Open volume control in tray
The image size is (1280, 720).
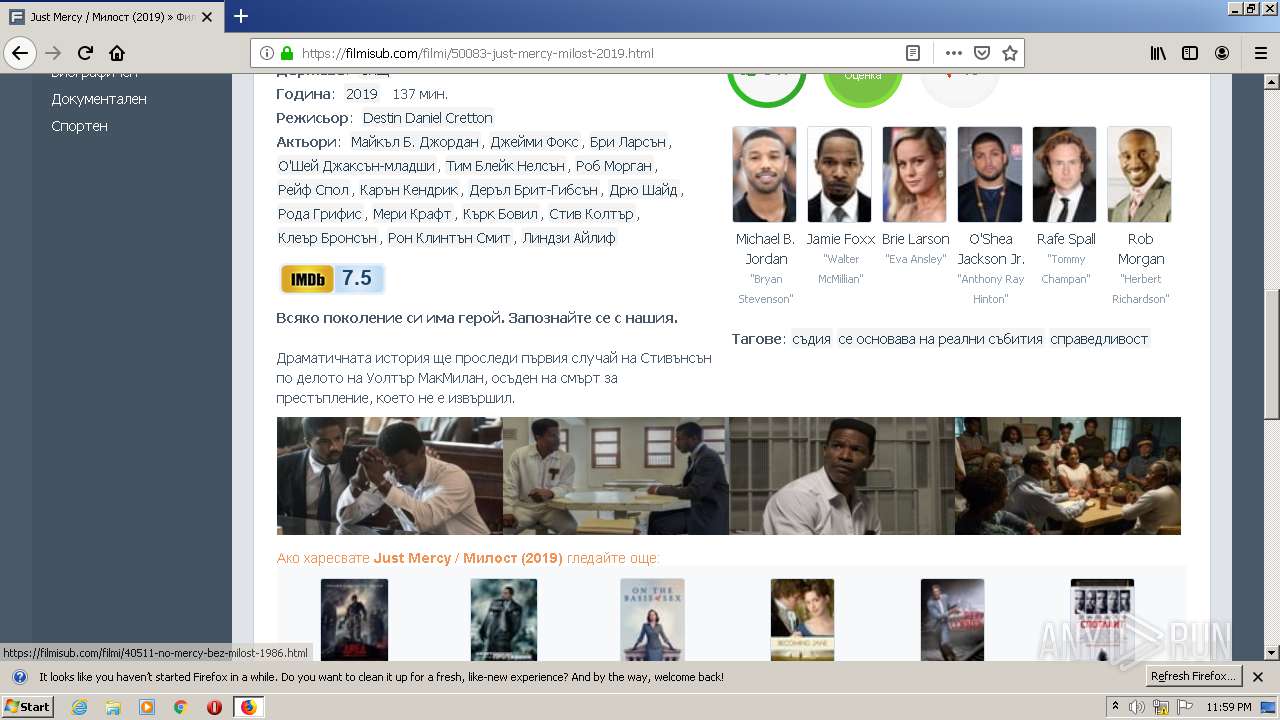[1137, 707]
